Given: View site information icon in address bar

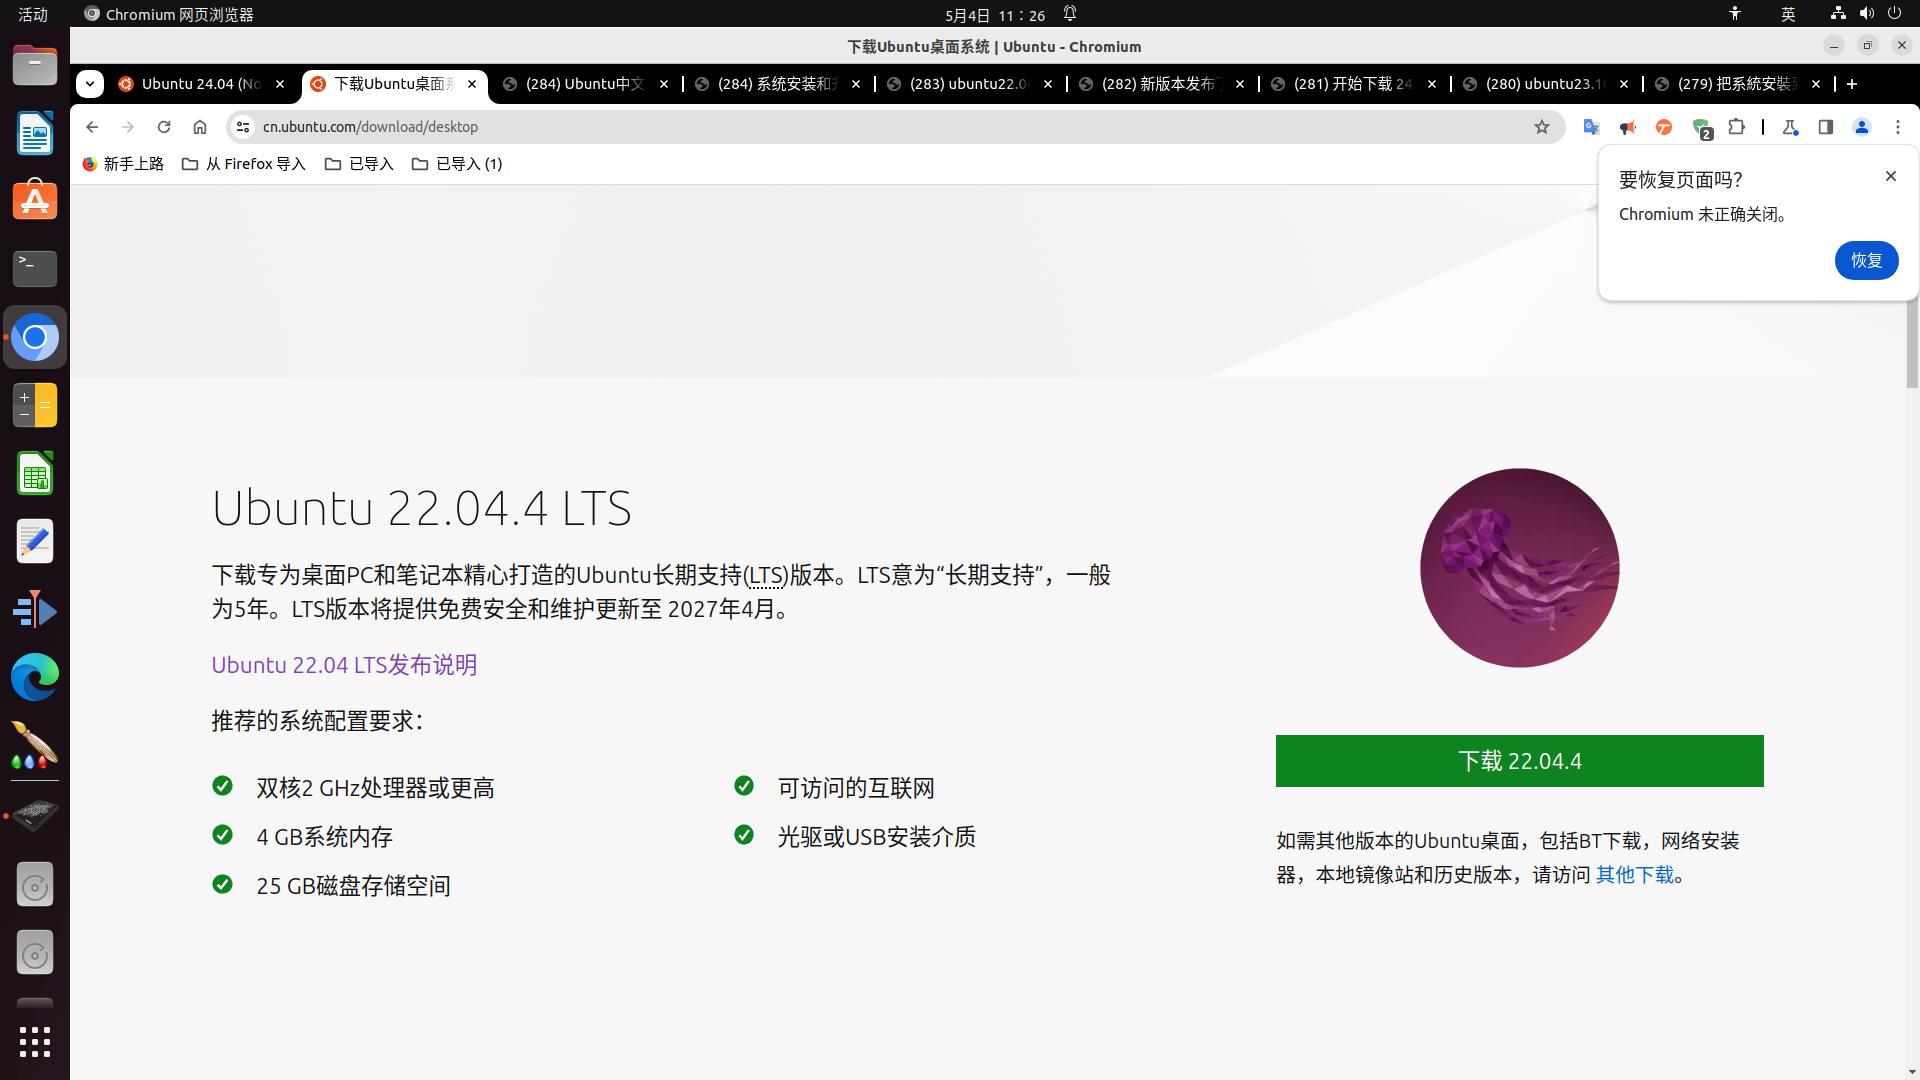Looking at the screenshot, I should pos(242,127).
